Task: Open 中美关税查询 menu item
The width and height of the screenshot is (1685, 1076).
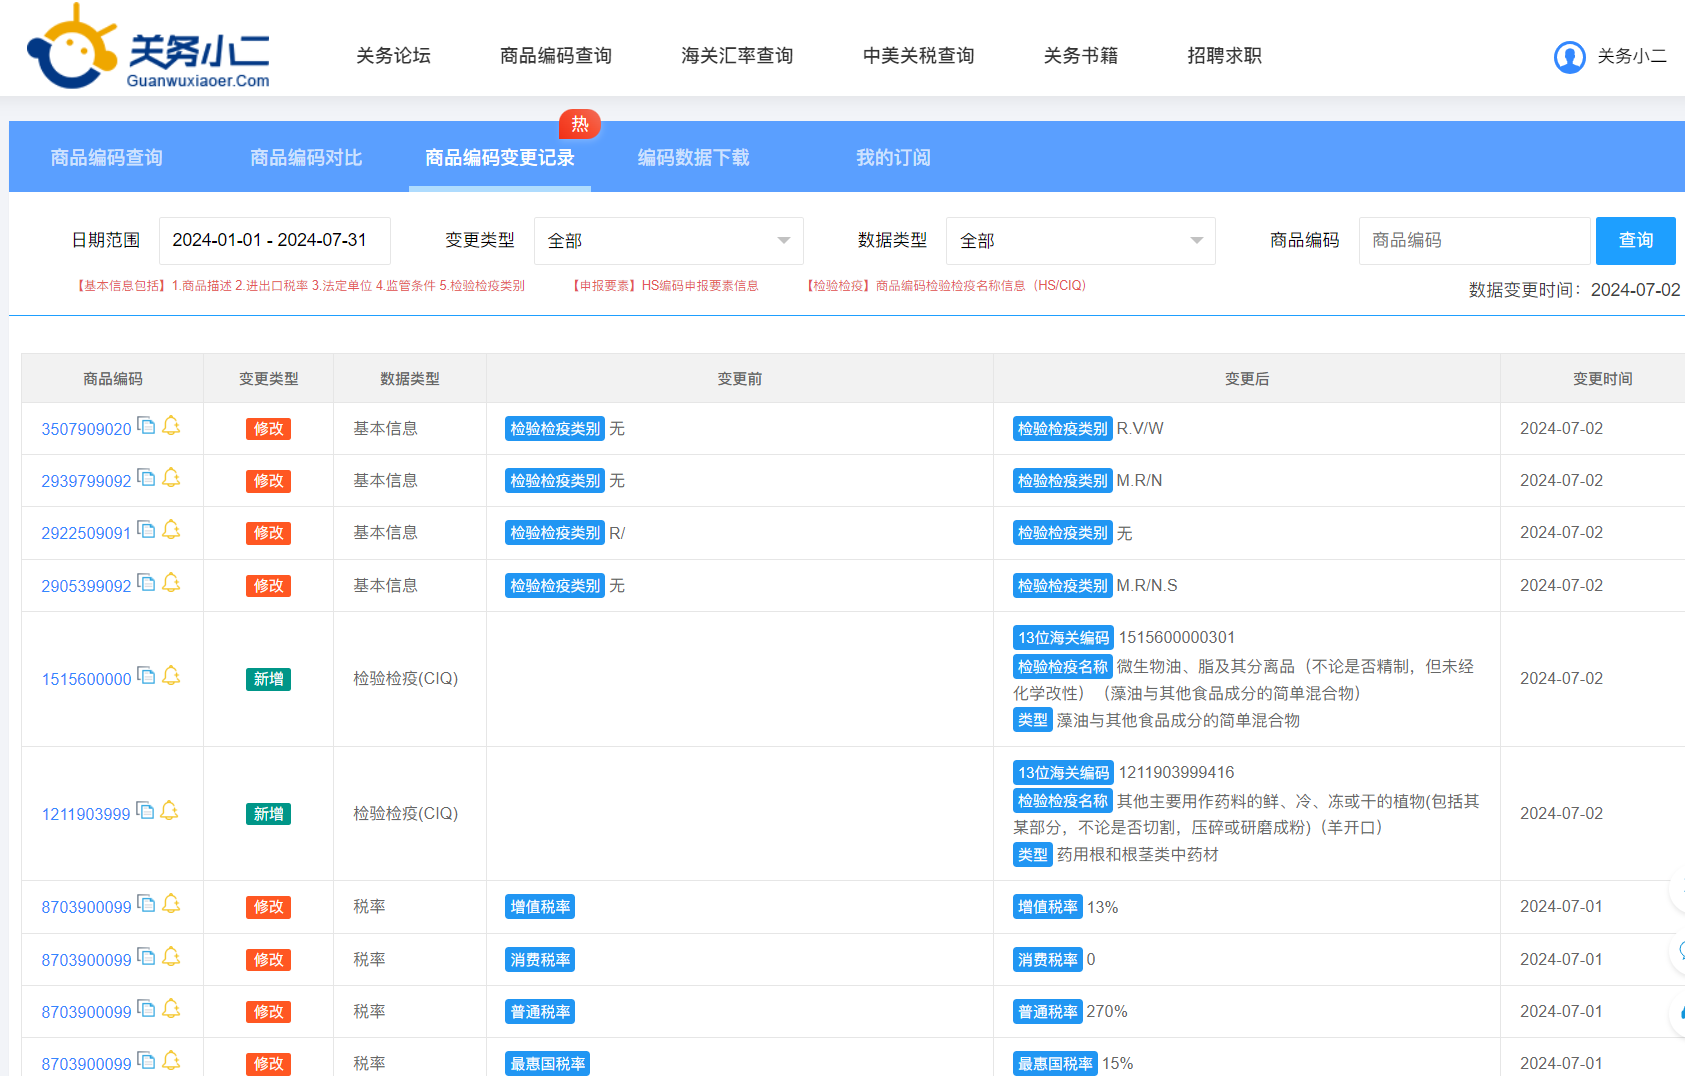Action: click(918, 56)
